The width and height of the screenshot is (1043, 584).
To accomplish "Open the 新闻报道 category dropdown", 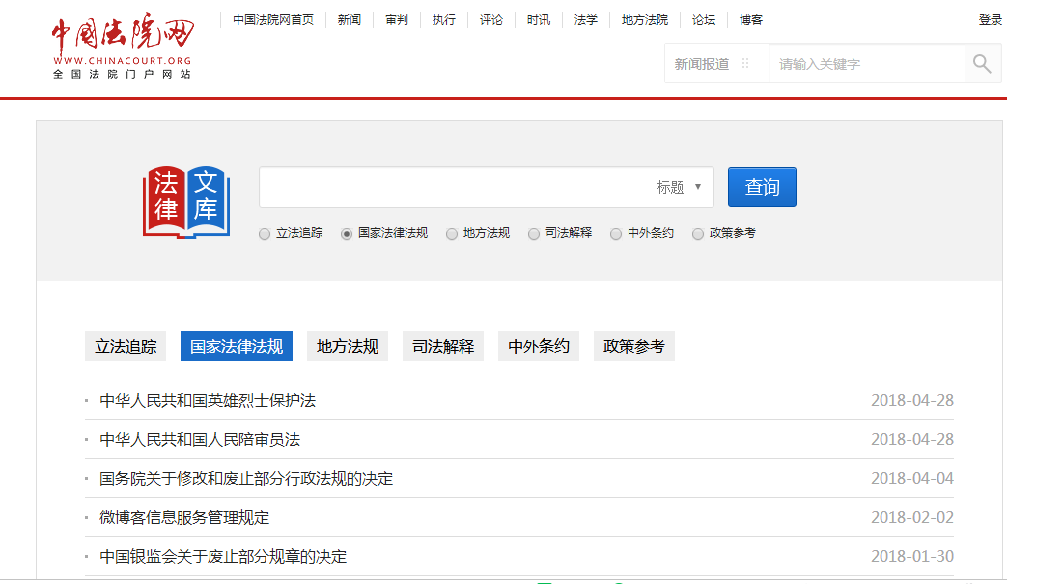I will [700, 63].
